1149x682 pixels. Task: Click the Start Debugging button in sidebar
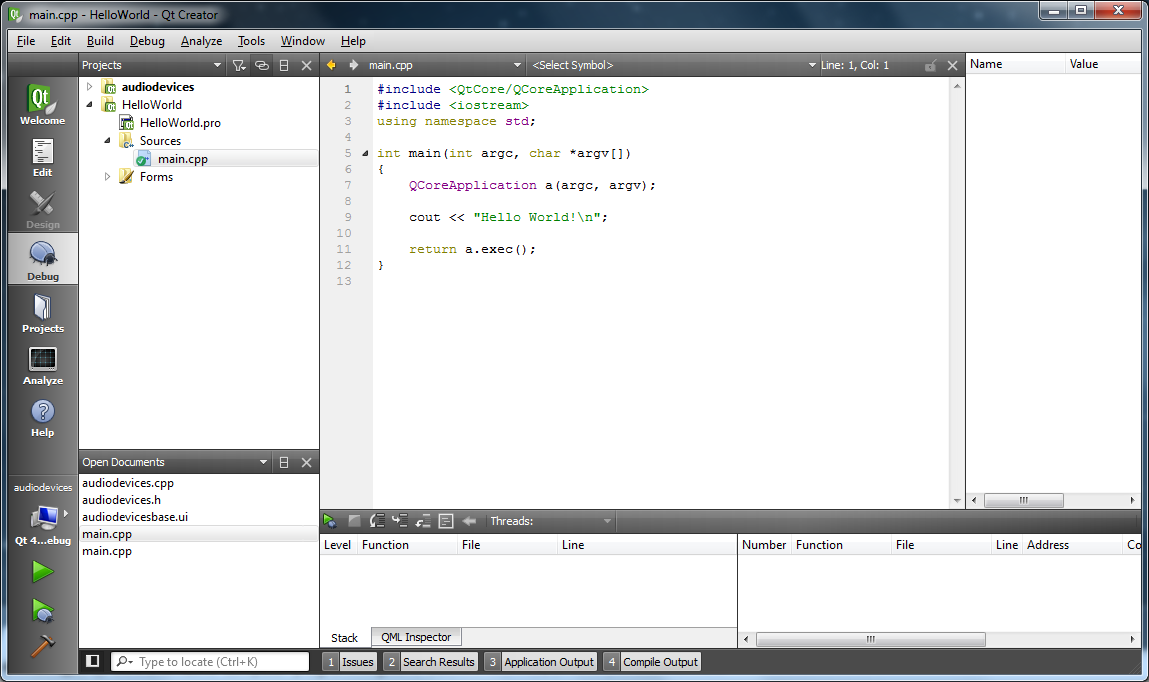pyautogui.click(x=43, y=609)
